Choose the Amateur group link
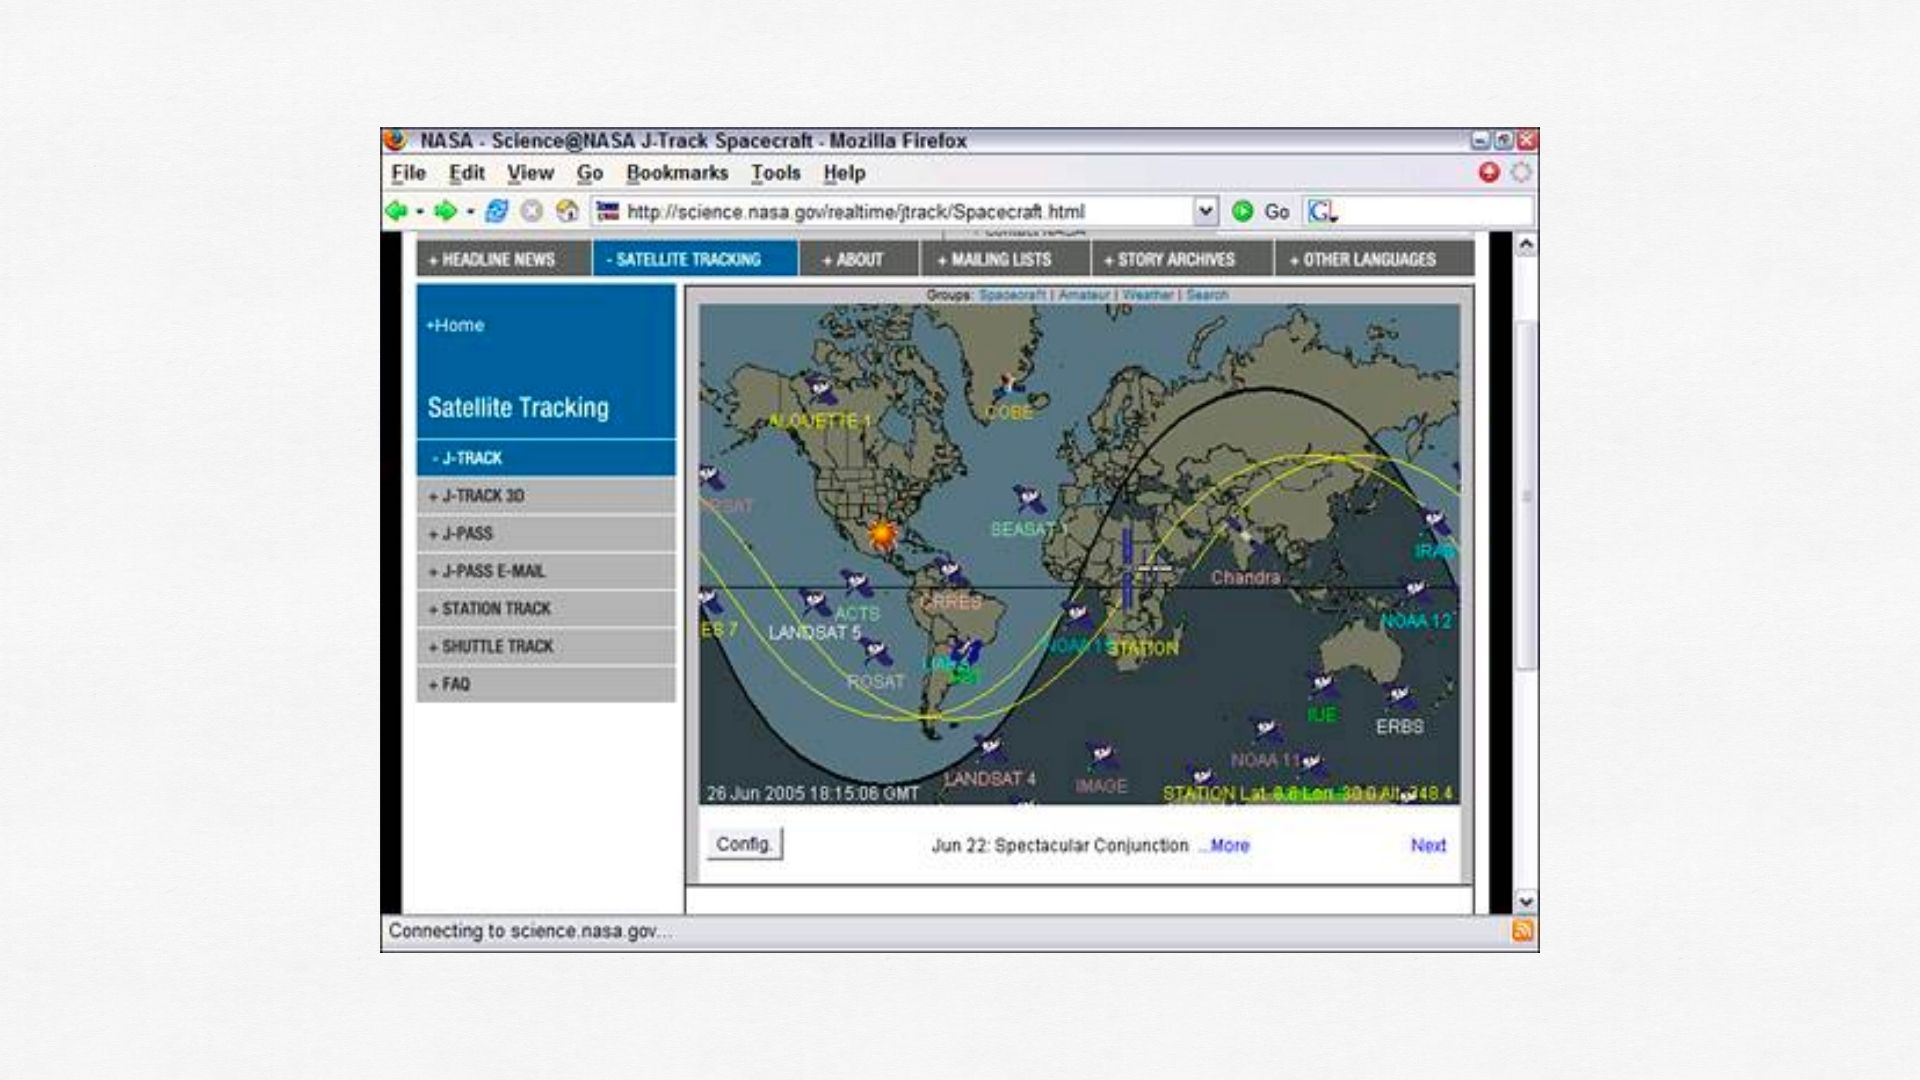1920x1080 pixels. coord(1084,295)
